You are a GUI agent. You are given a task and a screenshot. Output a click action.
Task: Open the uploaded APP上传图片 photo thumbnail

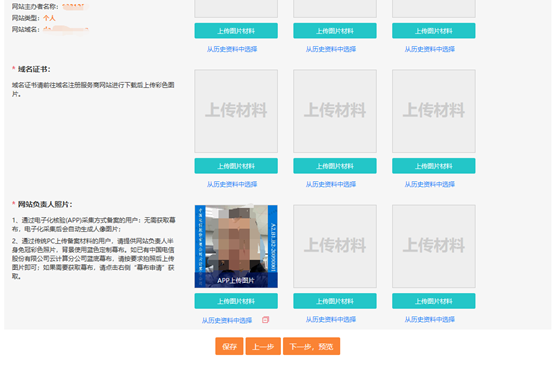click(x=236, y=247)
